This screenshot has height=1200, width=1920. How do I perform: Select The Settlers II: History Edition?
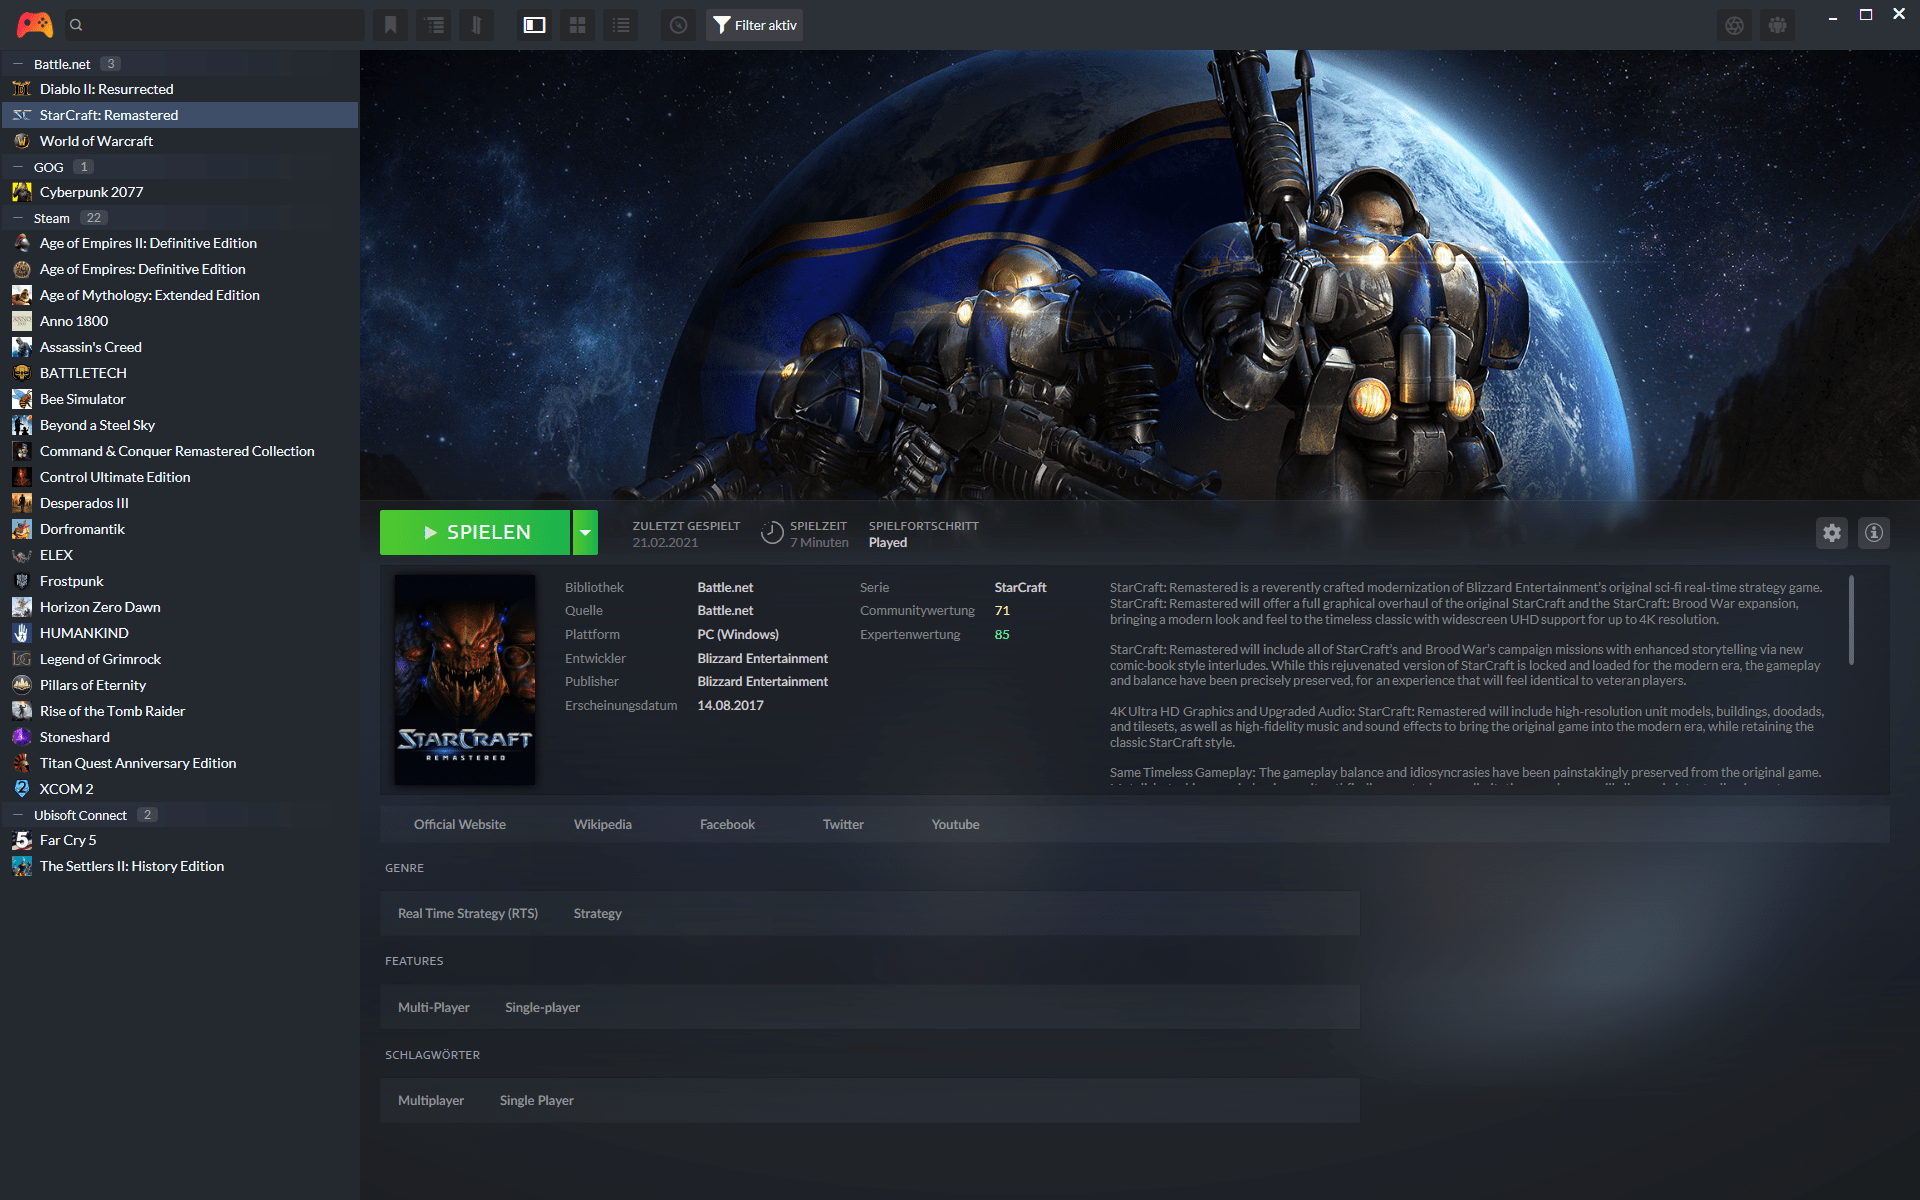pyautogui.click(x=180, y=866)
